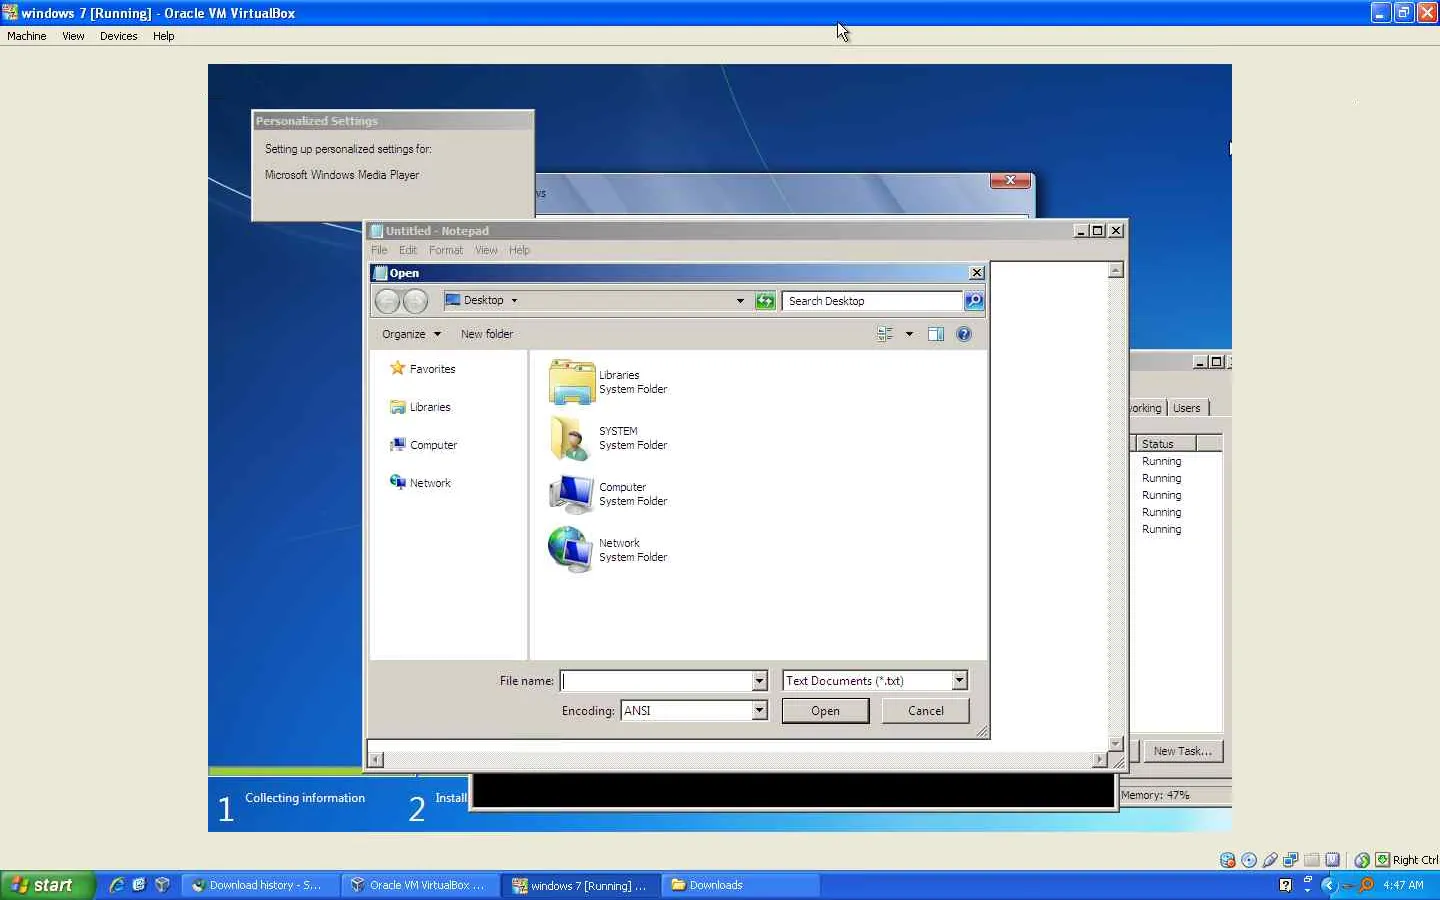Image resolution: width=1440 pixels, height=900 pixels.
Task: Open the view options dropdown arrow
Action: coord(909,335)
